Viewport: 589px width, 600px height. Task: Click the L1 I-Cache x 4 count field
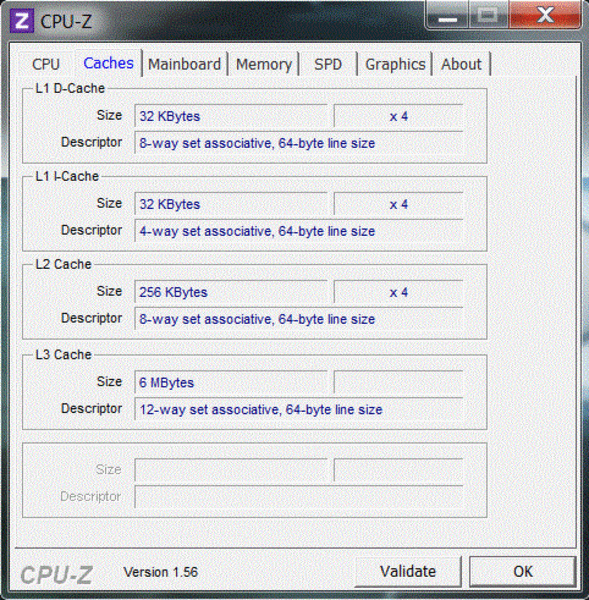click(398, 204)
